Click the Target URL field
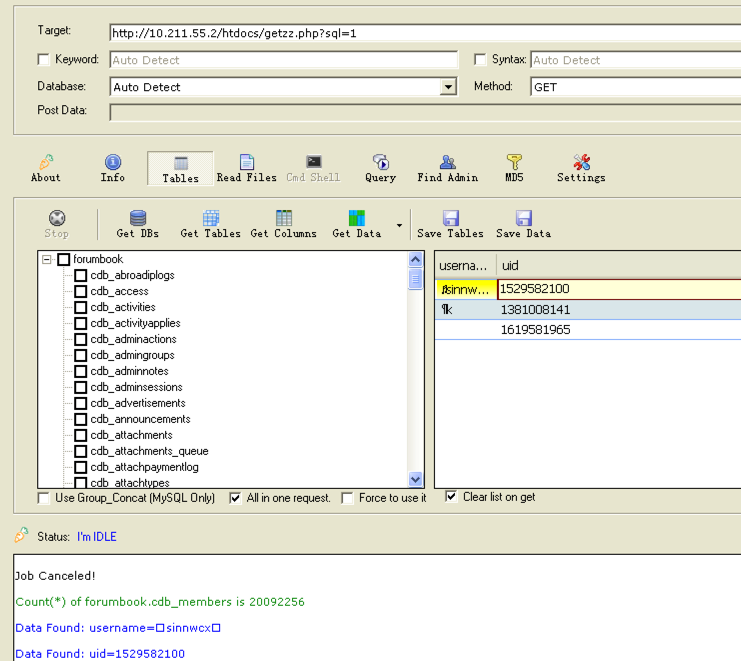 coord(425,33)
